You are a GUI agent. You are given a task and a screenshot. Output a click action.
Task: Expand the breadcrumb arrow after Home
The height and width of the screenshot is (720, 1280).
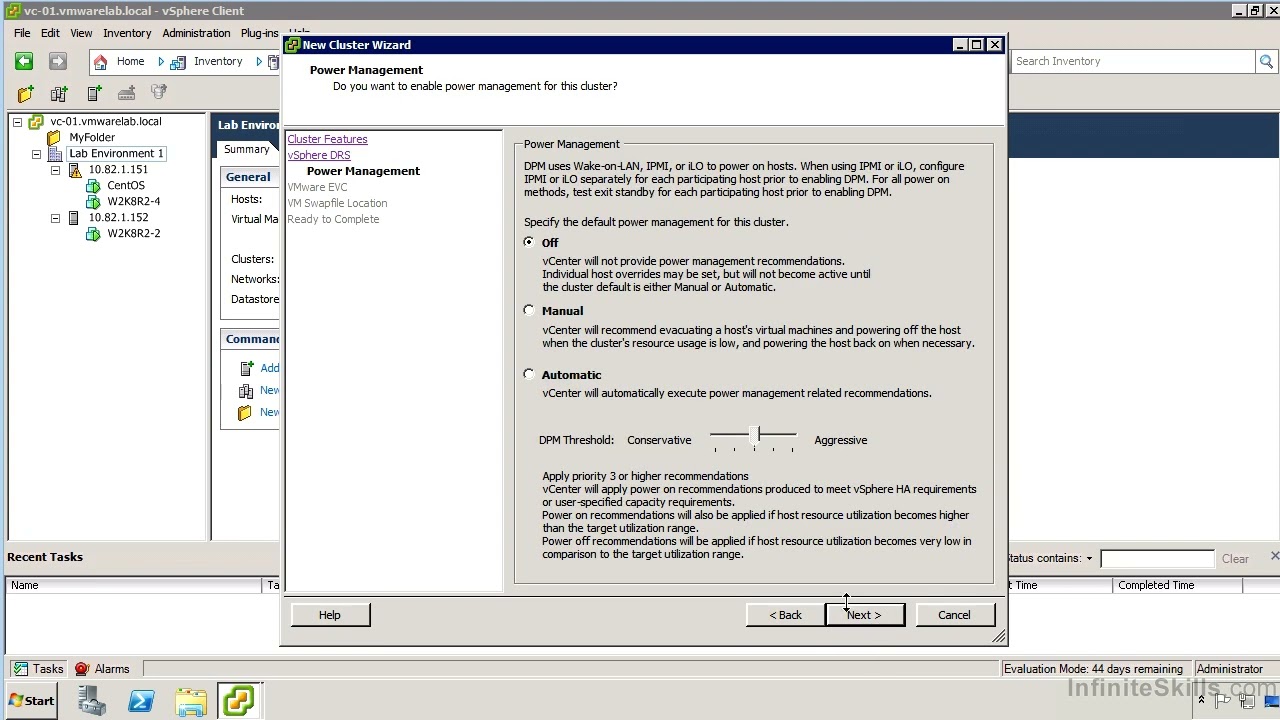tap(160, 62)
